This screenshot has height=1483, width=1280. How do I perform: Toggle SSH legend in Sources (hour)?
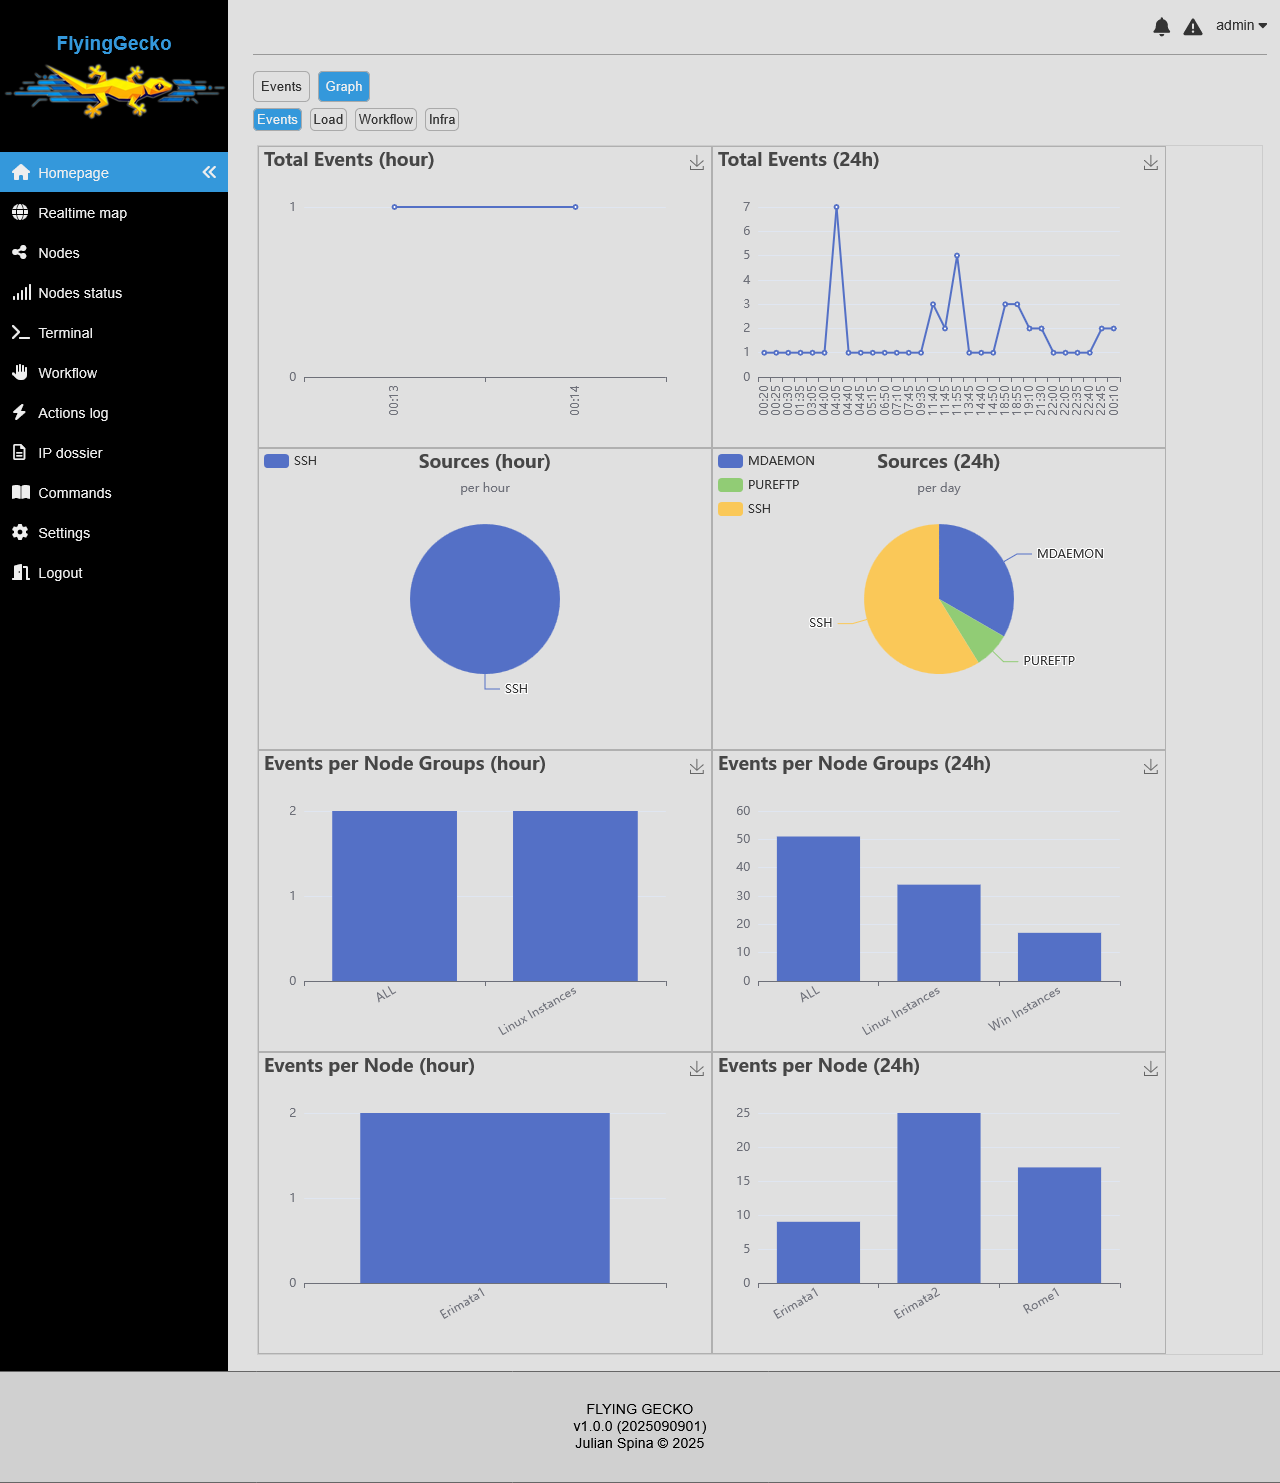tap(291, 461)
